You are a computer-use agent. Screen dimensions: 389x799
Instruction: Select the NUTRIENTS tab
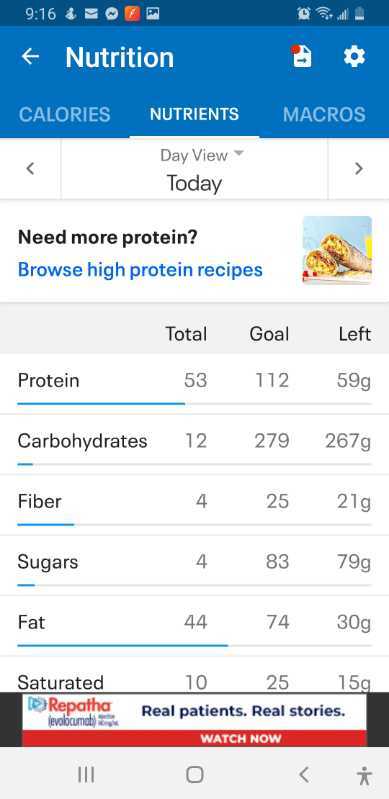click(x=194, y=114)
